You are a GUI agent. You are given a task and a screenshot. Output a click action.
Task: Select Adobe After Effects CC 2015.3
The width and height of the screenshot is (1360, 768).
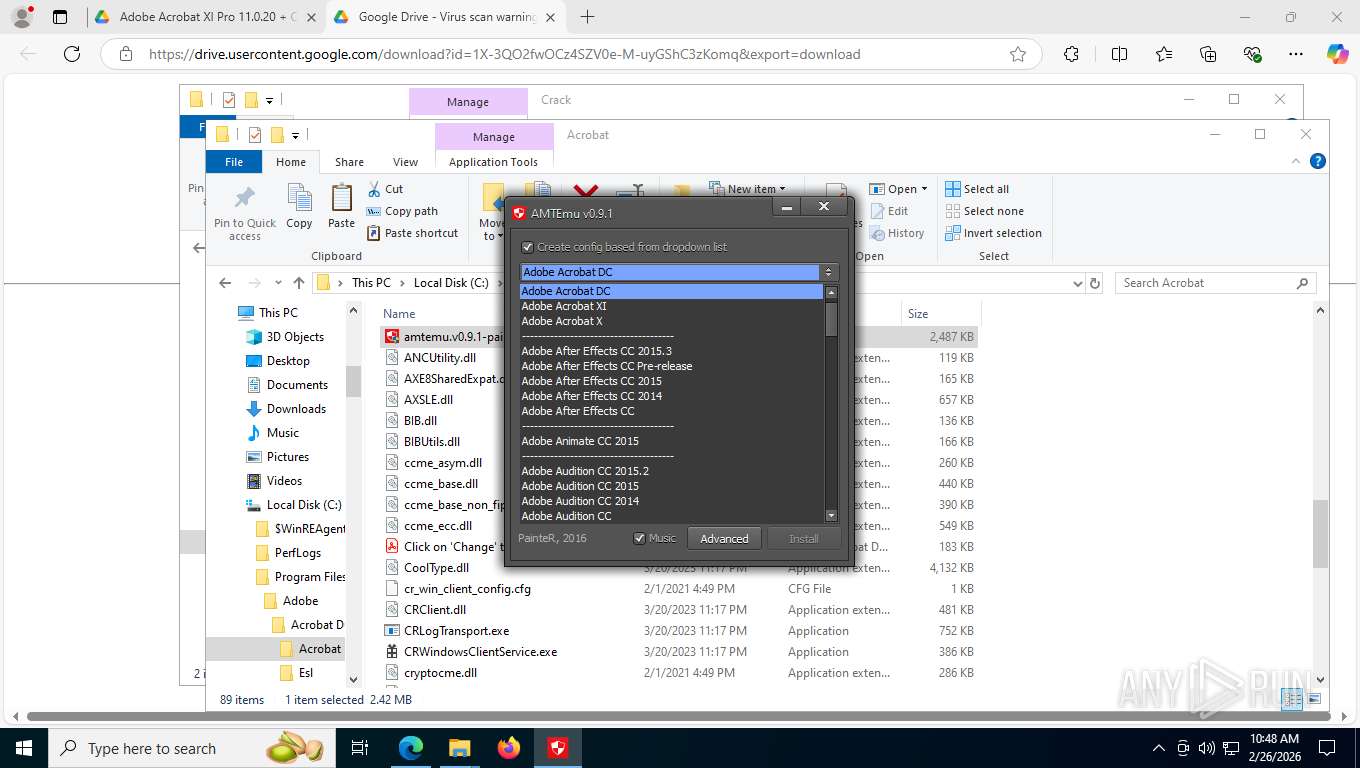tap(596, 351)
